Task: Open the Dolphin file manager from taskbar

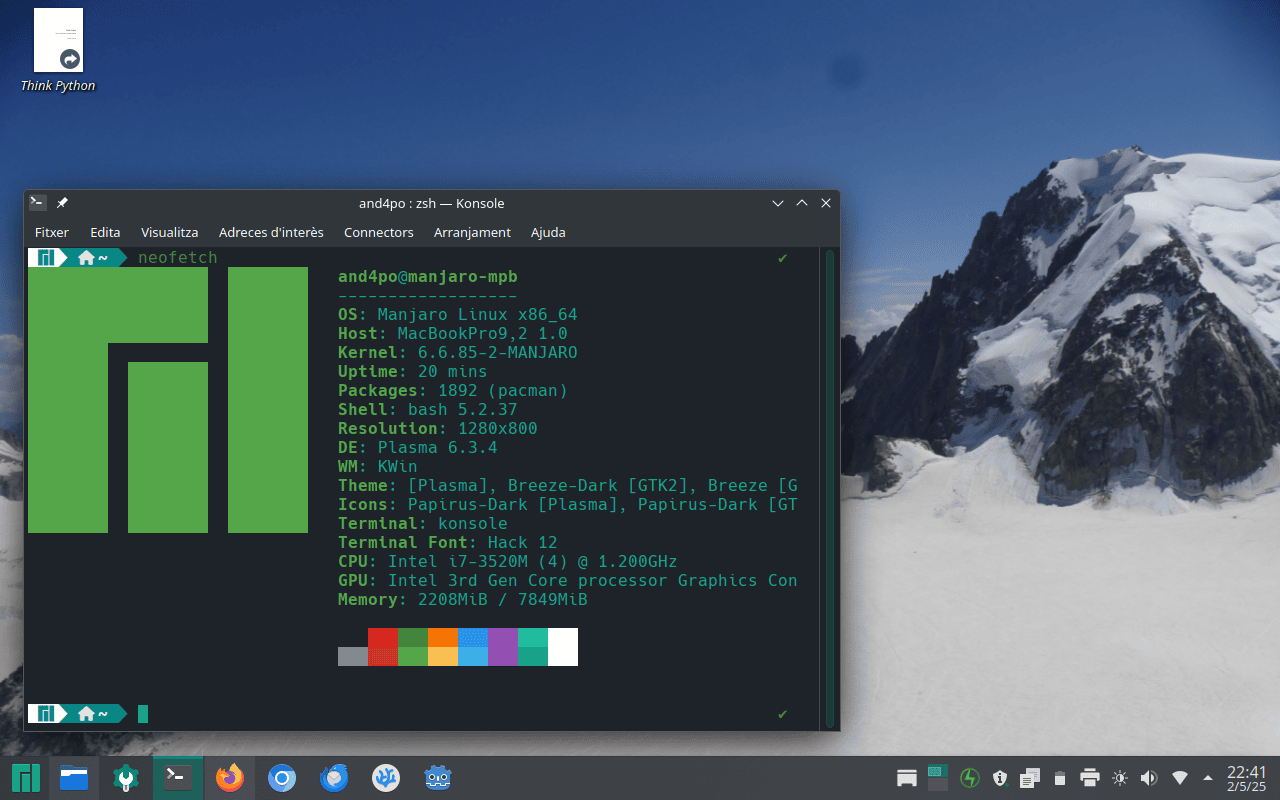Action: (x=74, y=778)
